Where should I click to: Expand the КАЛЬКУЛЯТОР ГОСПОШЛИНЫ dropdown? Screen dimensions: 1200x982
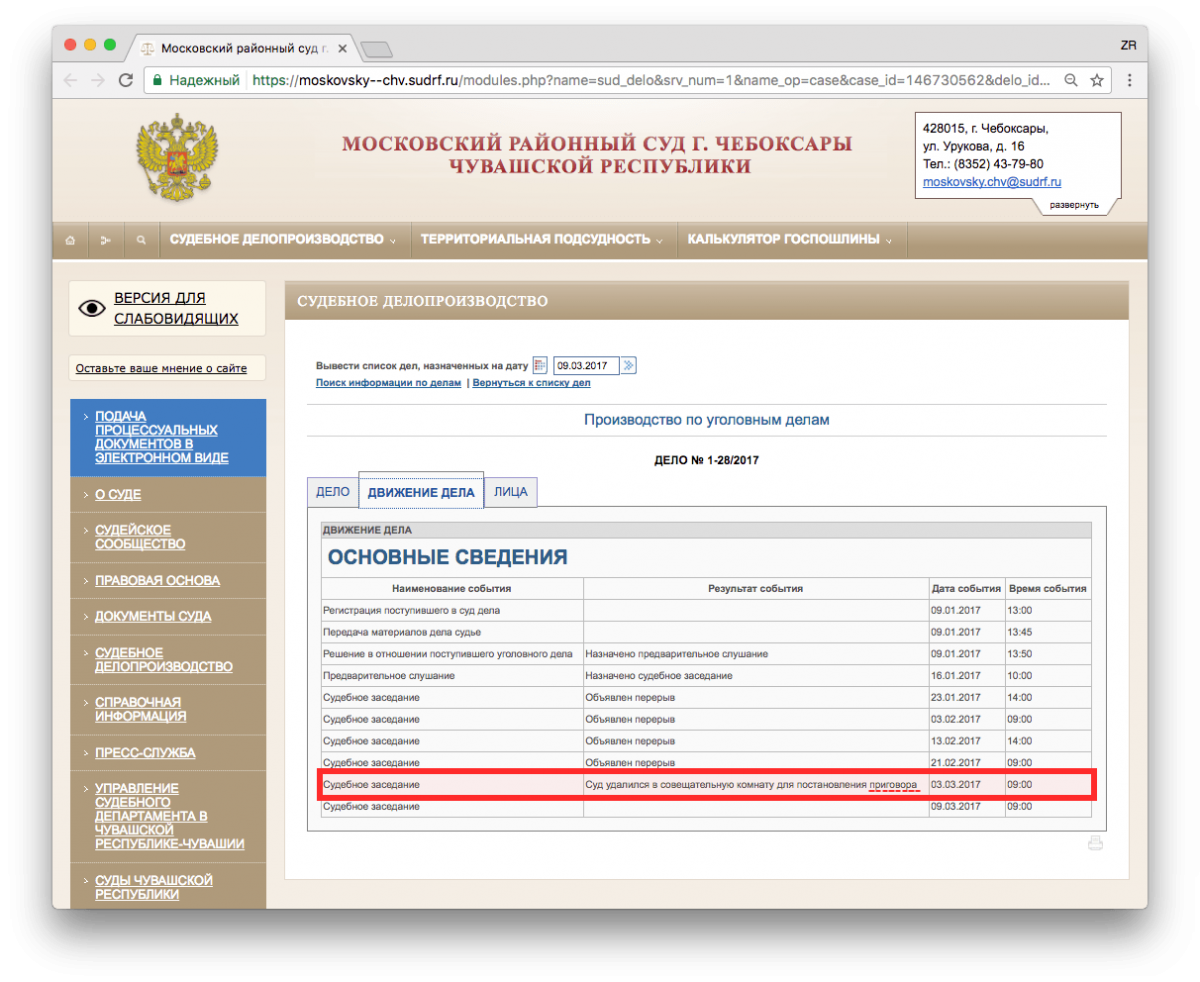click(789, 240)
